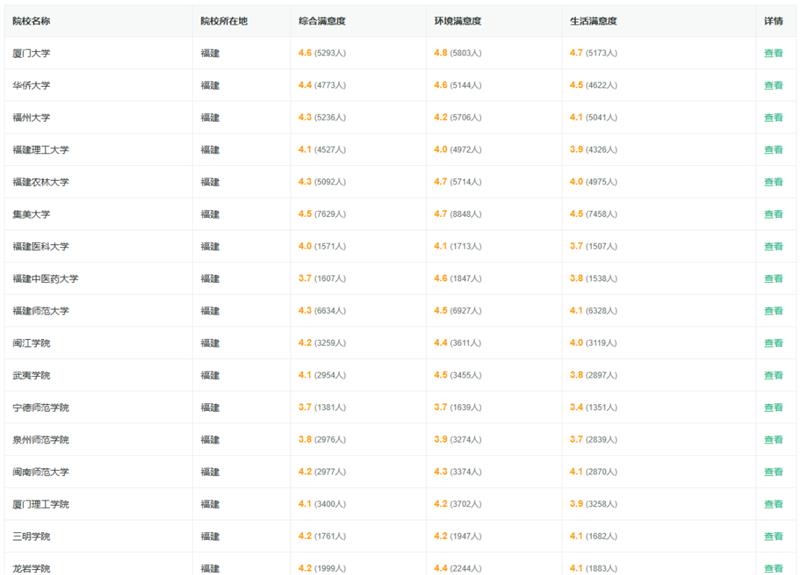Click 查看 for 宁德师范学院
800x575 pixels.
click(x=773, y=407)
